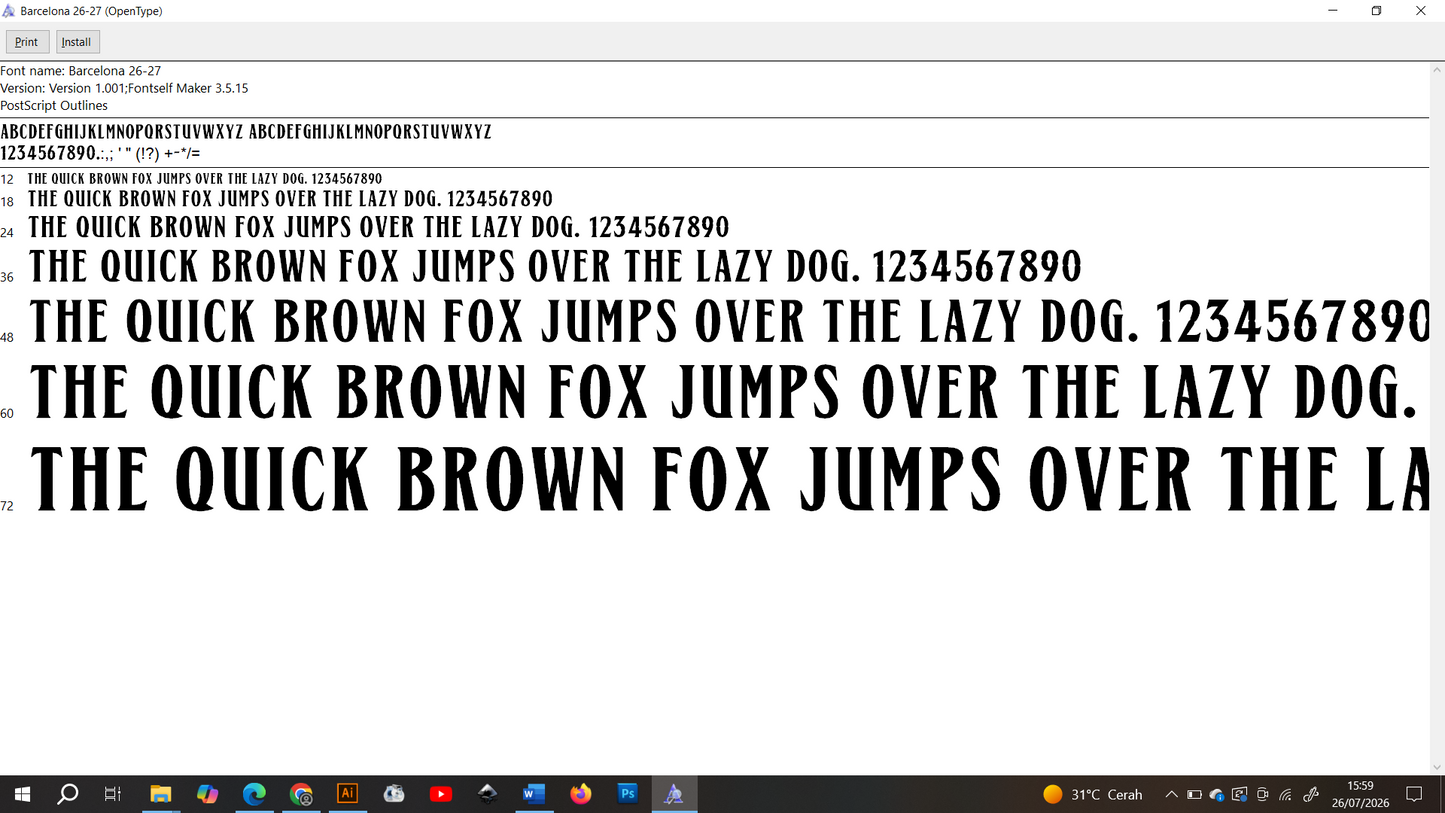Switch to Microsoft Word in taskbar
The width and height of the screenshot is (1445, 813).
(x=534, y=794)
